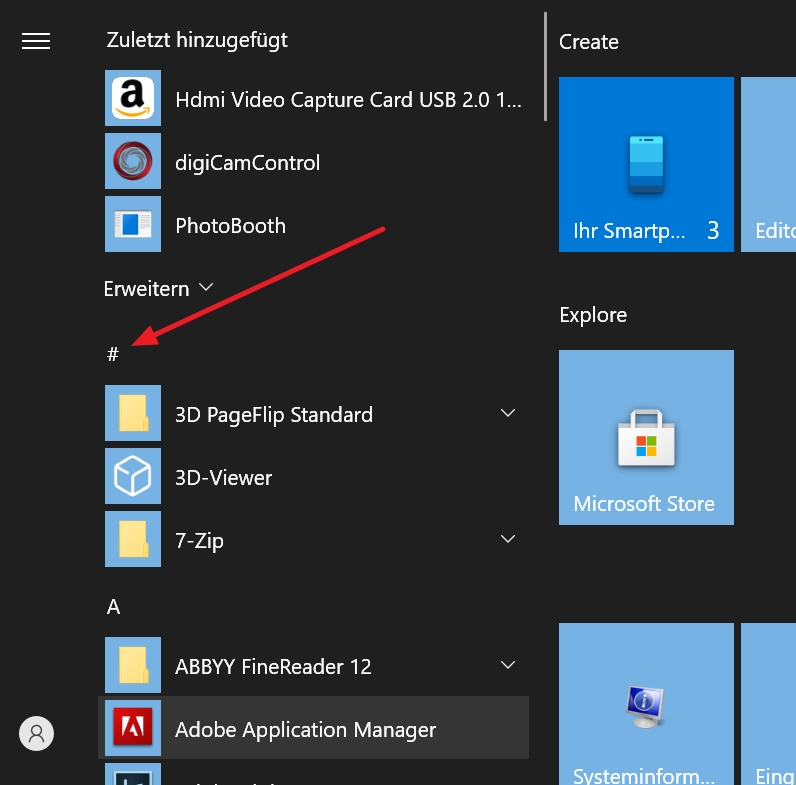Screen dimensions: 796x785
Task: Click the 7-Zip folder label
Action: point(199,541)
